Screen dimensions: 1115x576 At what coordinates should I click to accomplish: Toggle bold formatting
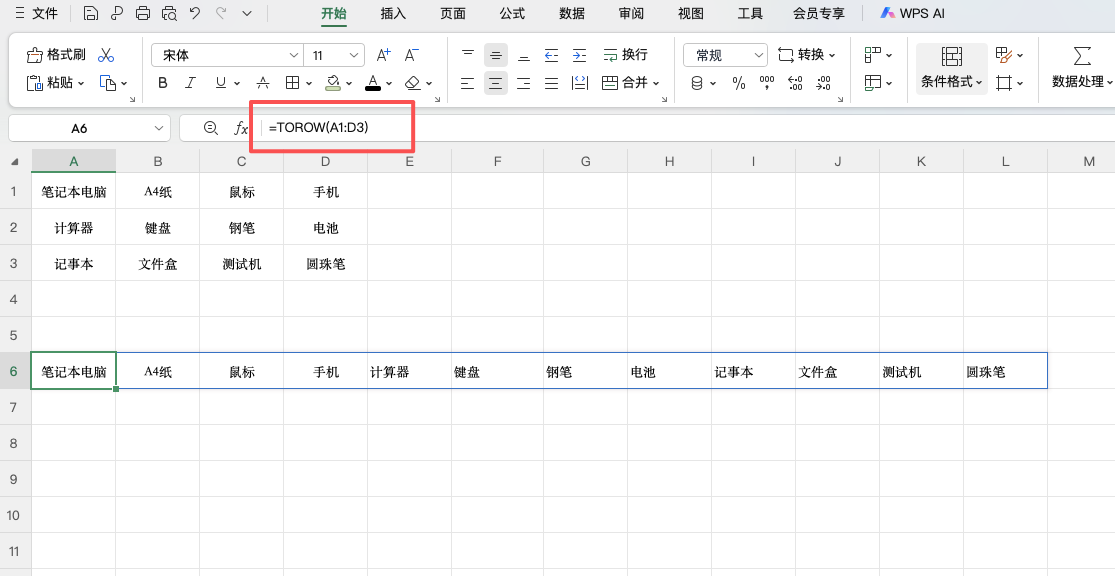[162, 83]
